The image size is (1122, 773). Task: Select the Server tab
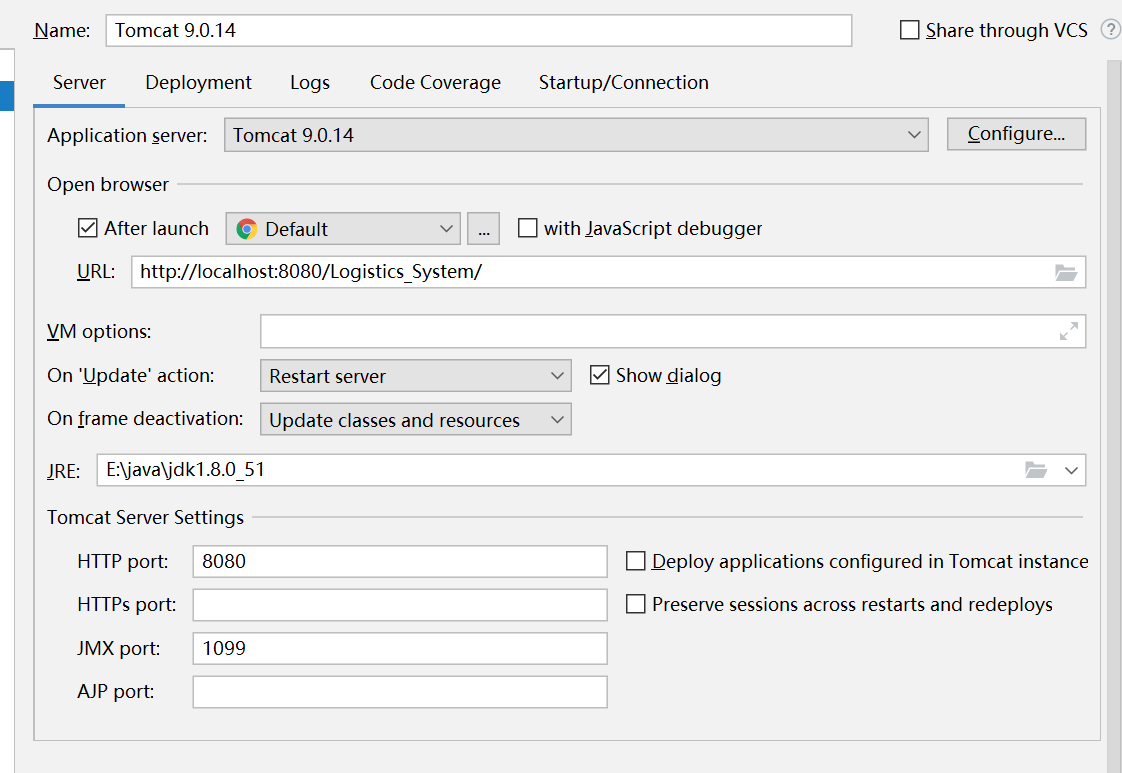coord(79,83)
